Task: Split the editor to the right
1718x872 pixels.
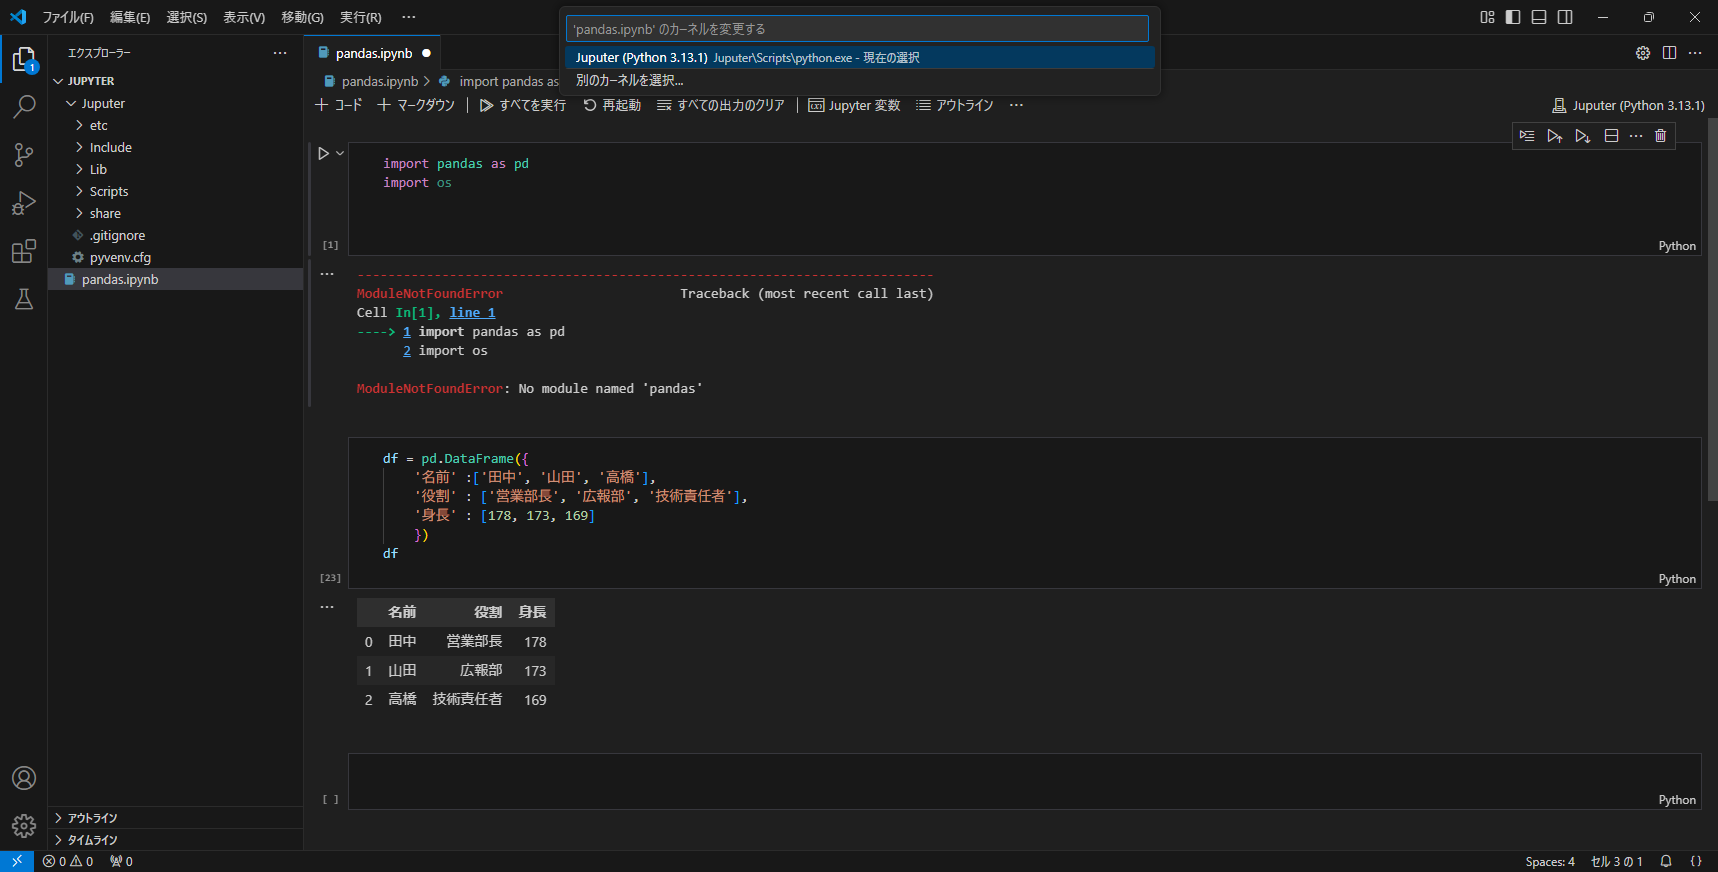Action: 1669,53
